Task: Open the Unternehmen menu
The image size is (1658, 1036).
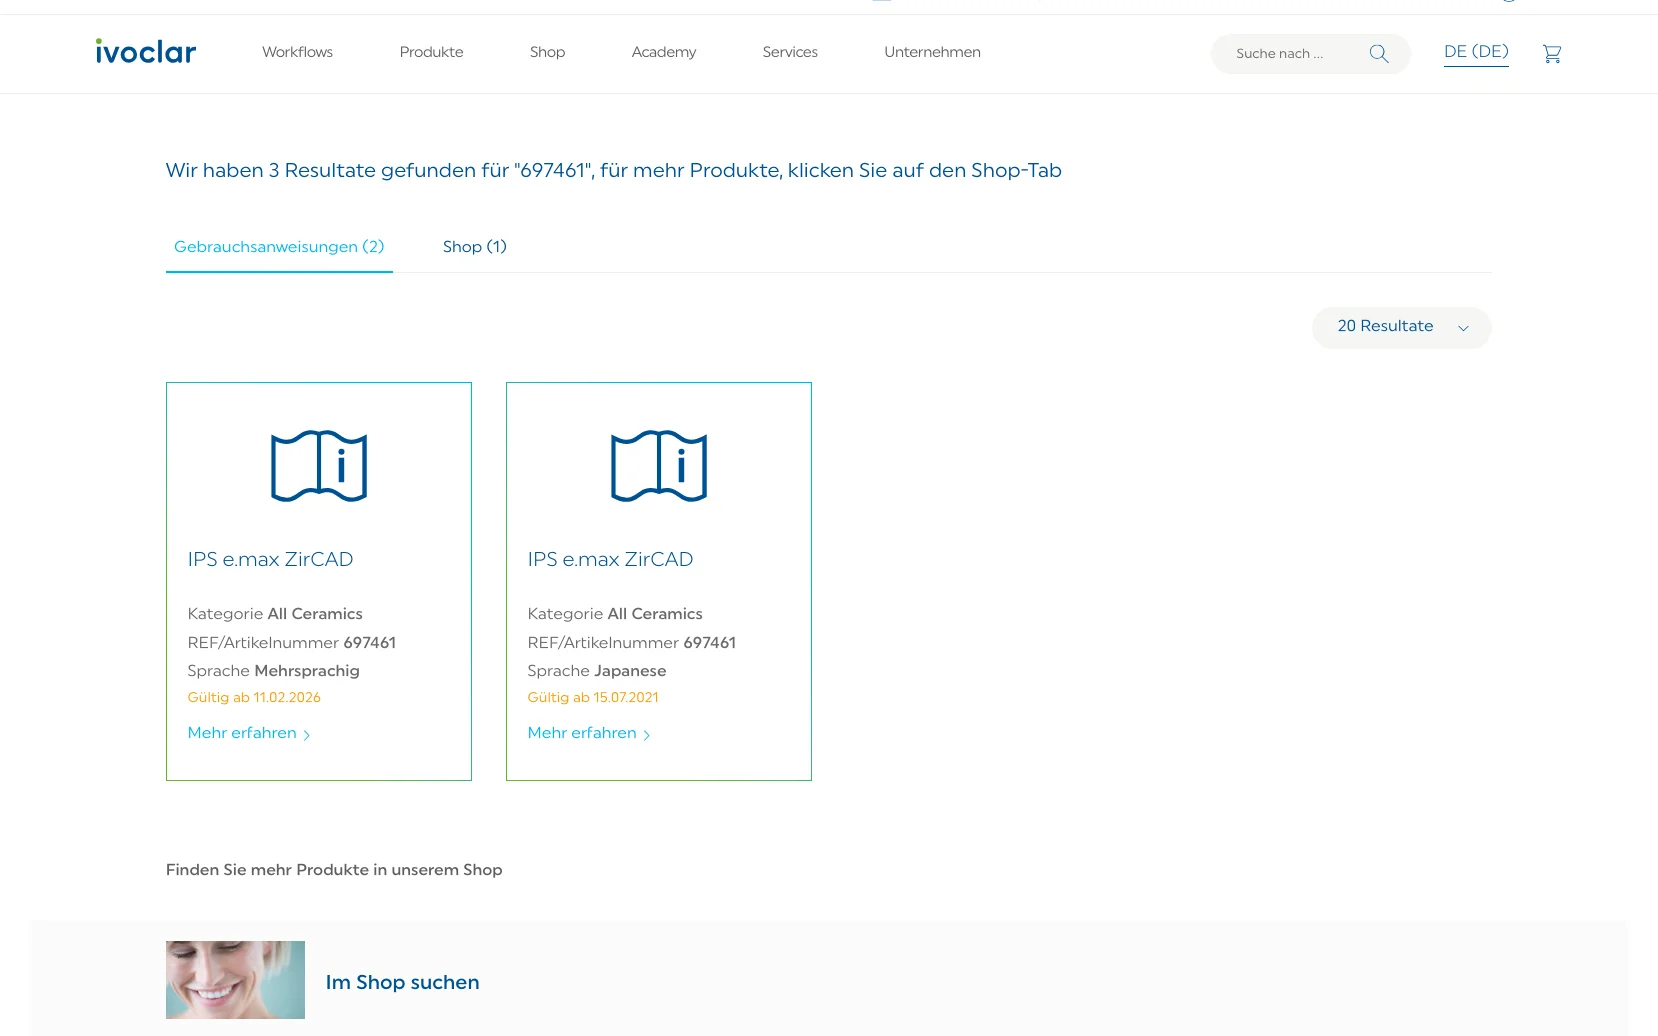Action: [x=932, y=52]
